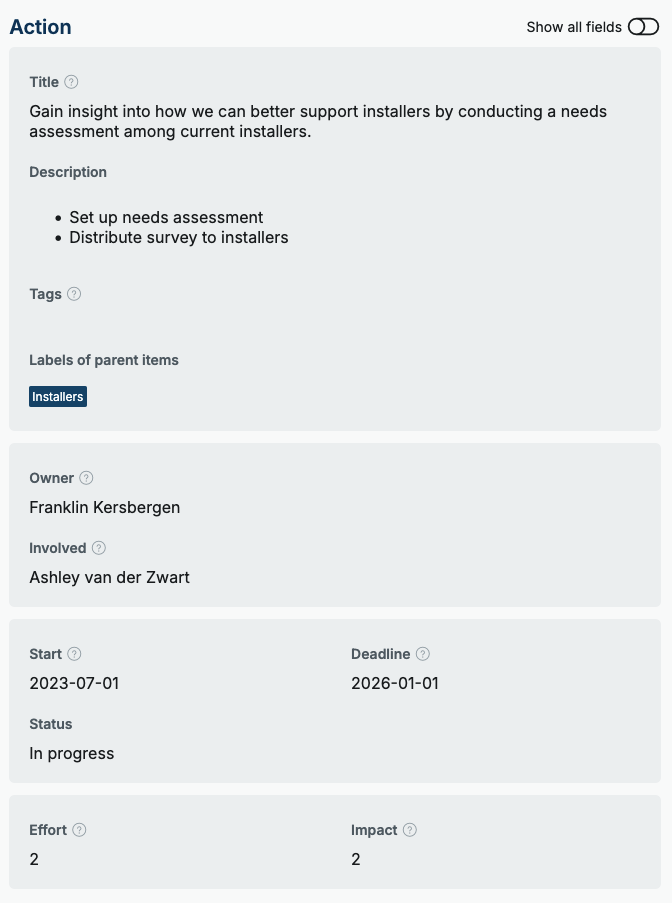
Task: Click the Tags help question-mark icon
Action: [74, 294]
